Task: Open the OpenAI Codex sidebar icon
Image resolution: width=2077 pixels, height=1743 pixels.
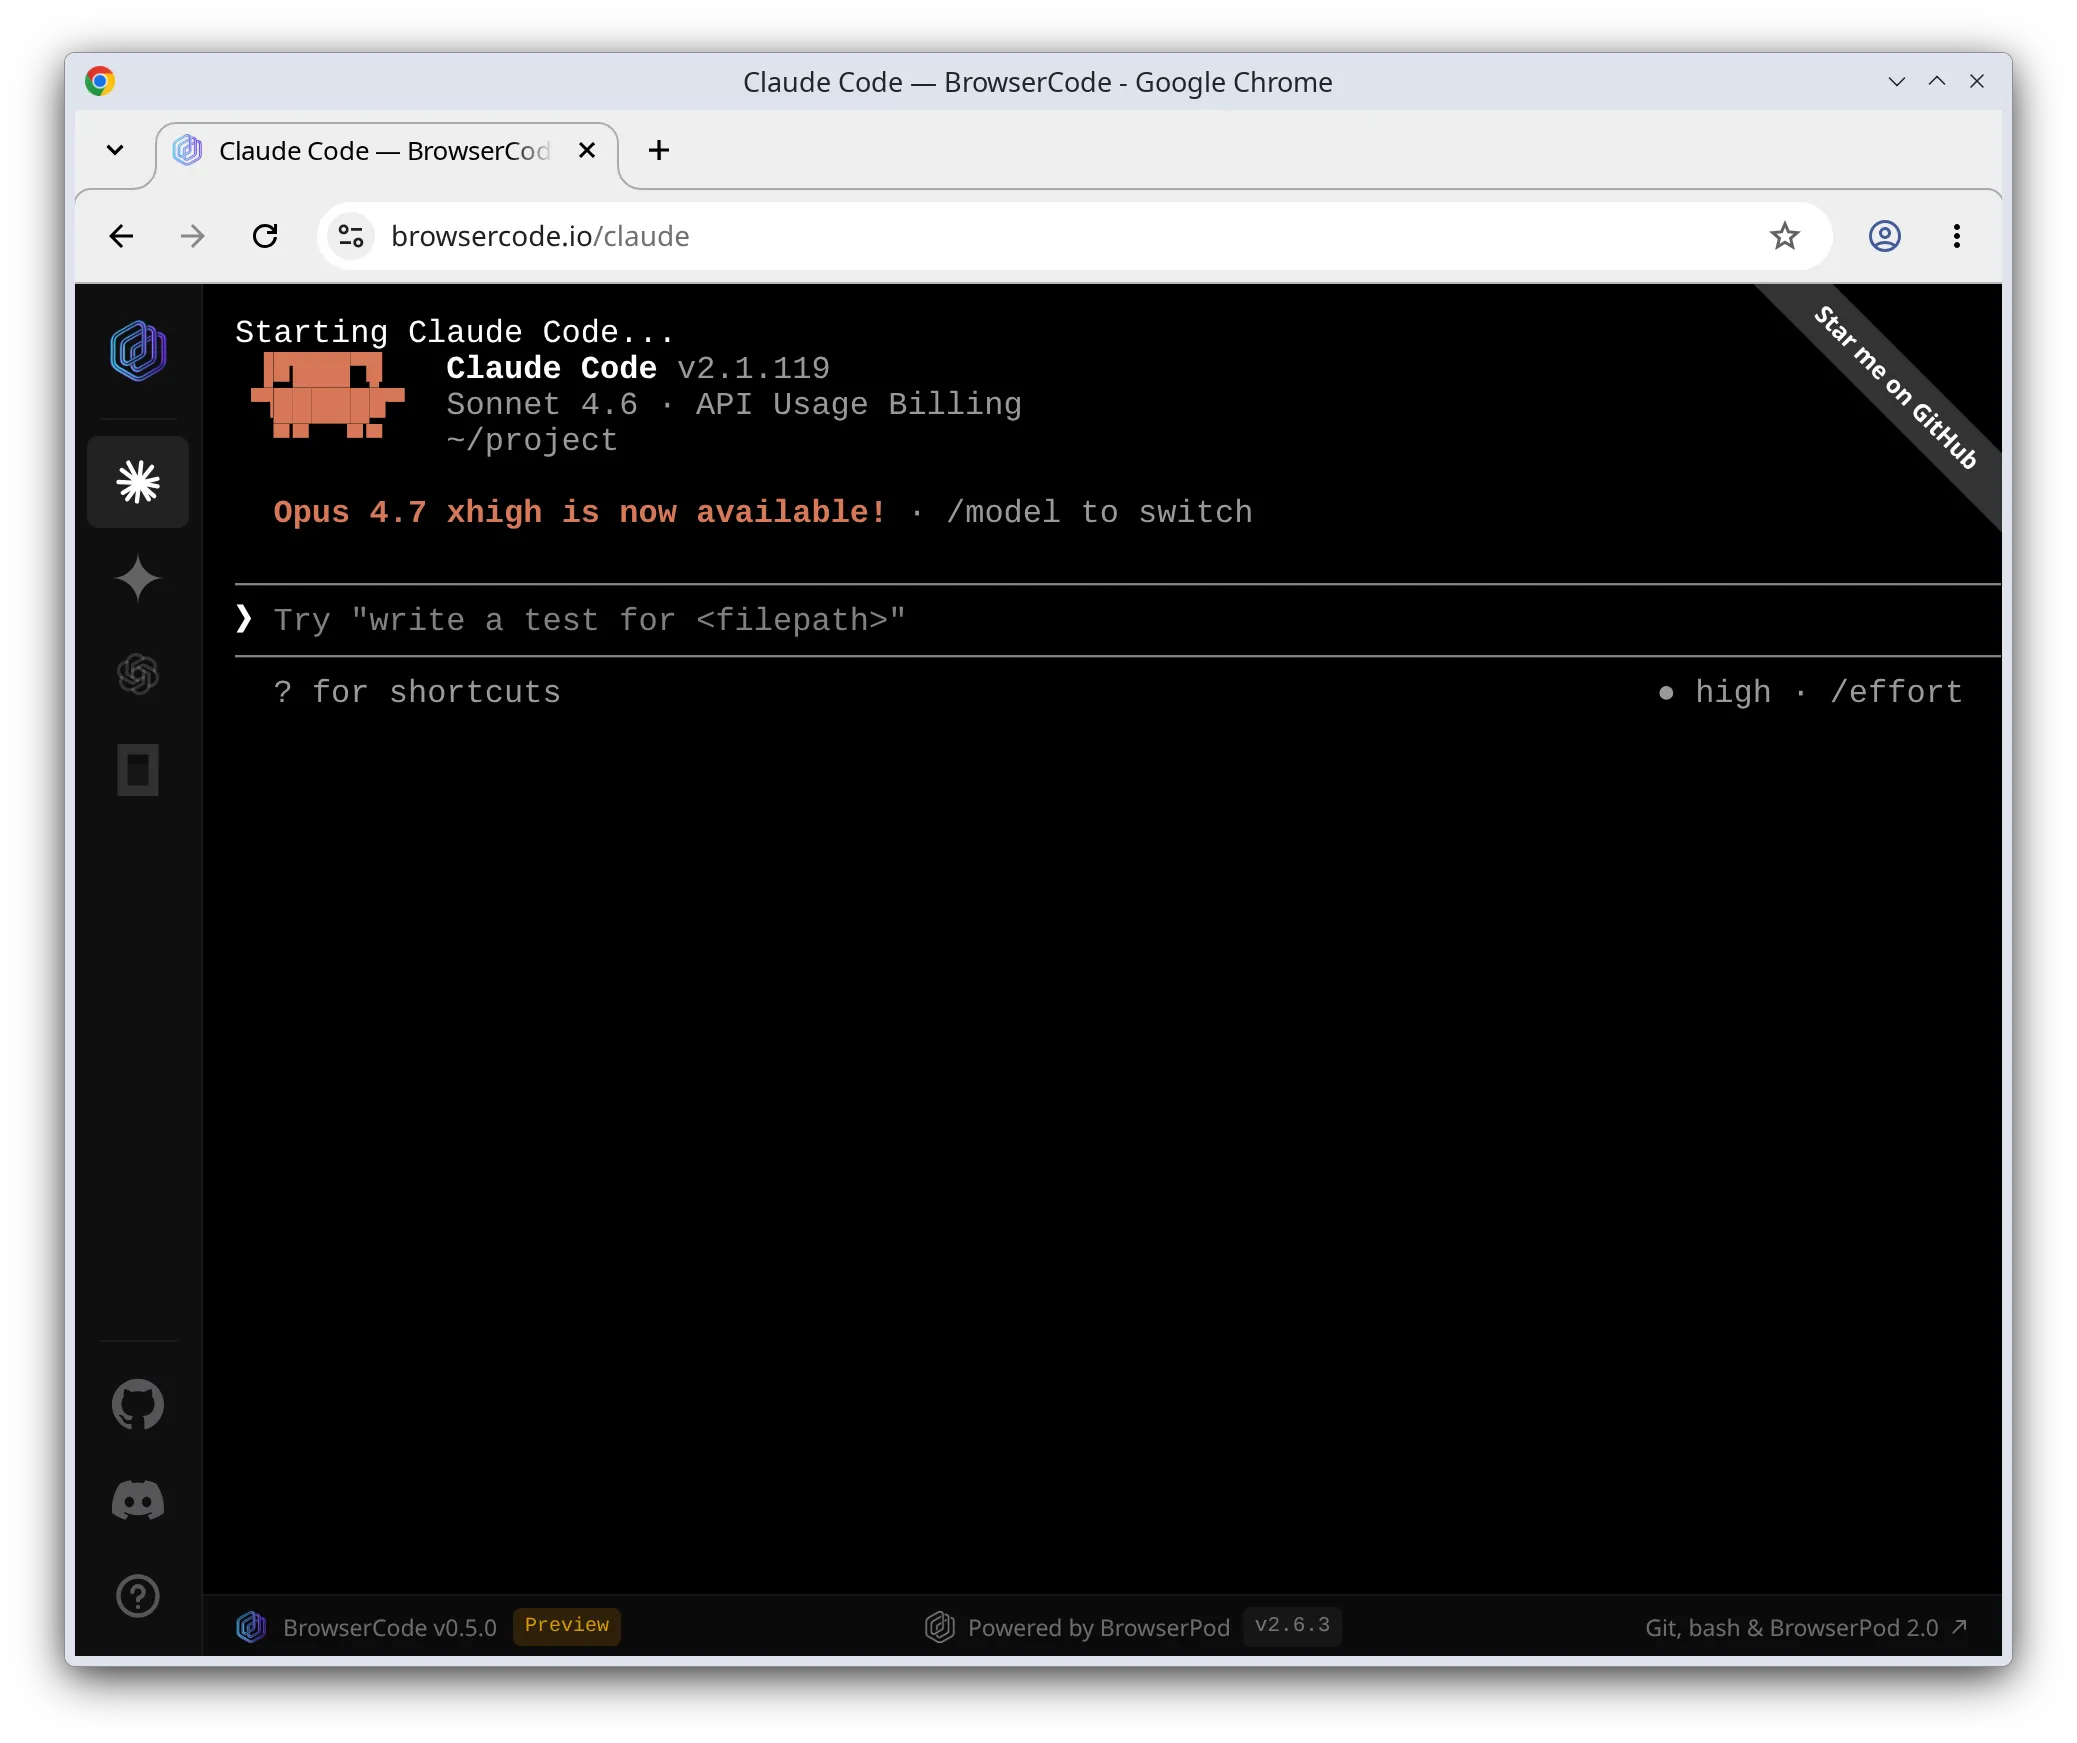Action: pos(138,674)
